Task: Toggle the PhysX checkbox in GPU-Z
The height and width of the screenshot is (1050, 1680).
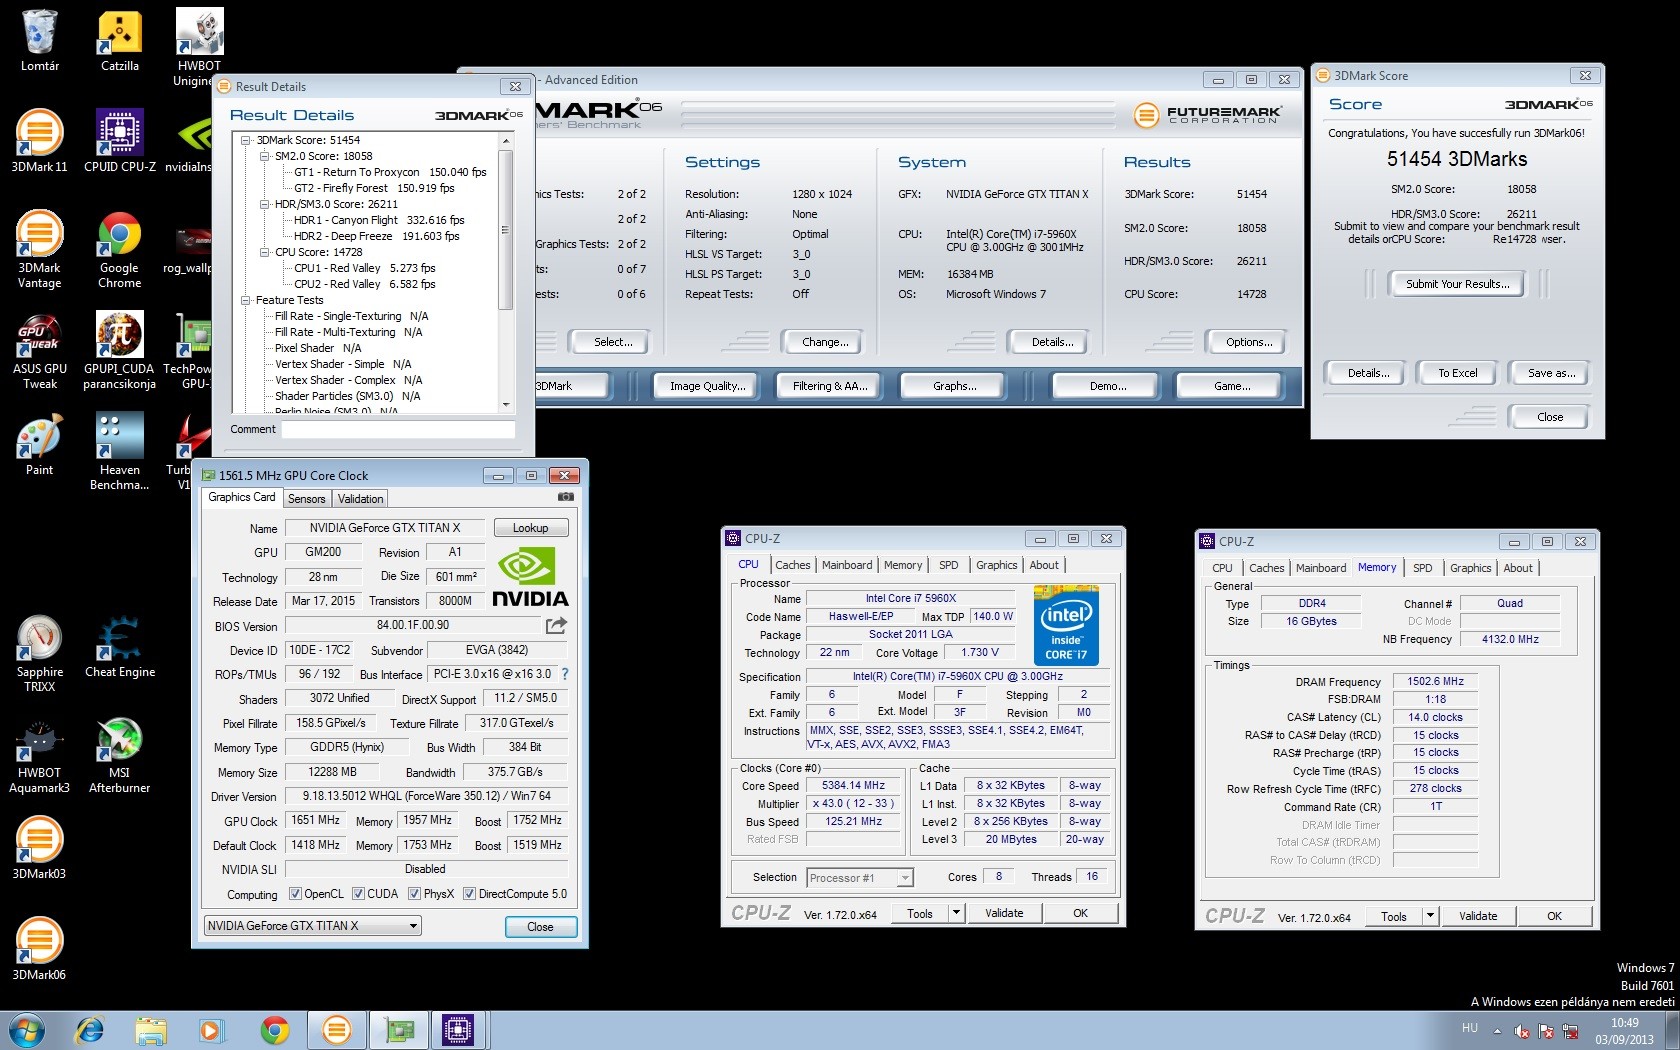Action: [x=414, y=894]
